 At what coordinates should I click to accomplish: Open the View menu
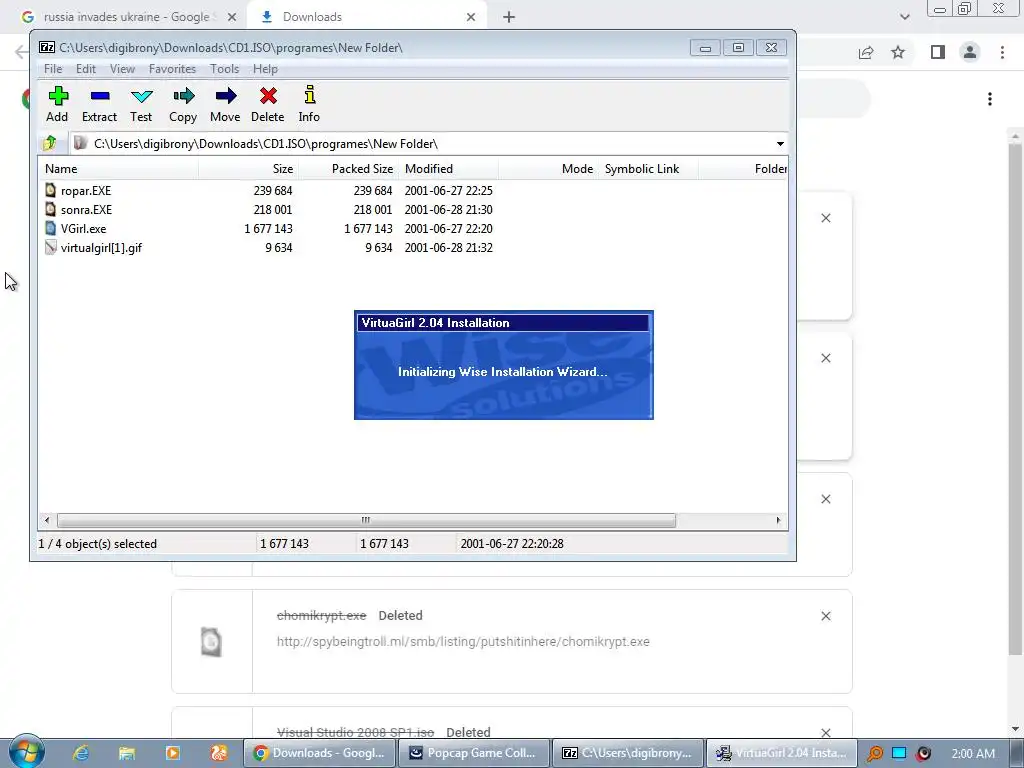(122, 69)
